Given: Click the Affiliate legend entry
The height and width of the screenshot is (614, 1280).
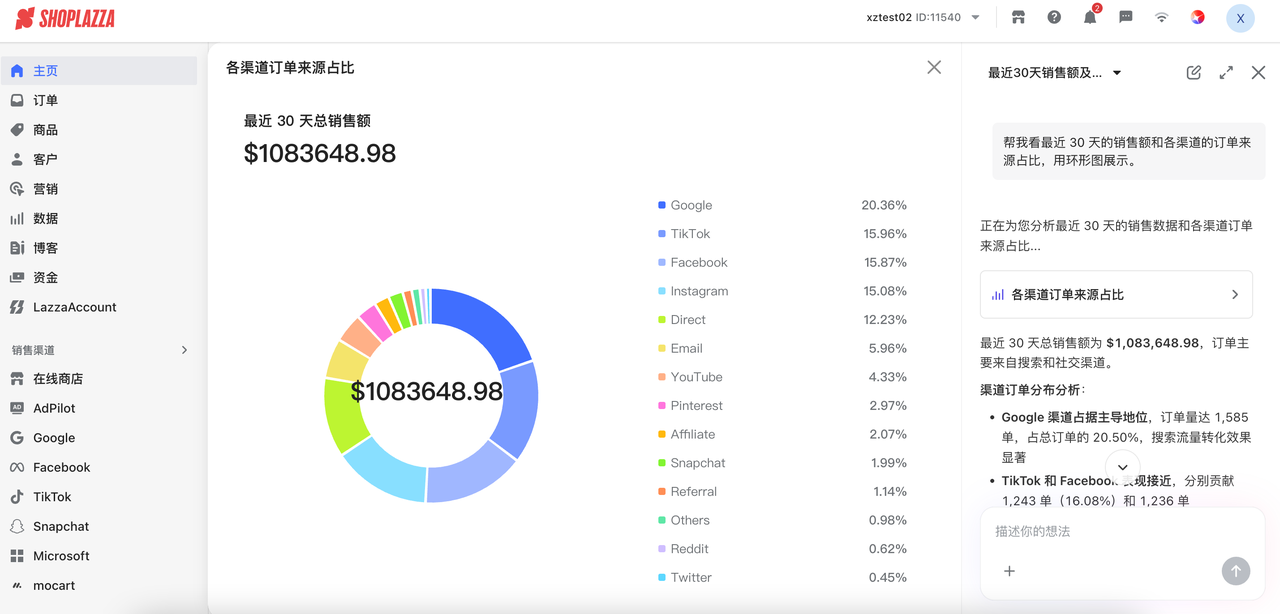Looking at the screenshot, I should (x=686, y=434).
